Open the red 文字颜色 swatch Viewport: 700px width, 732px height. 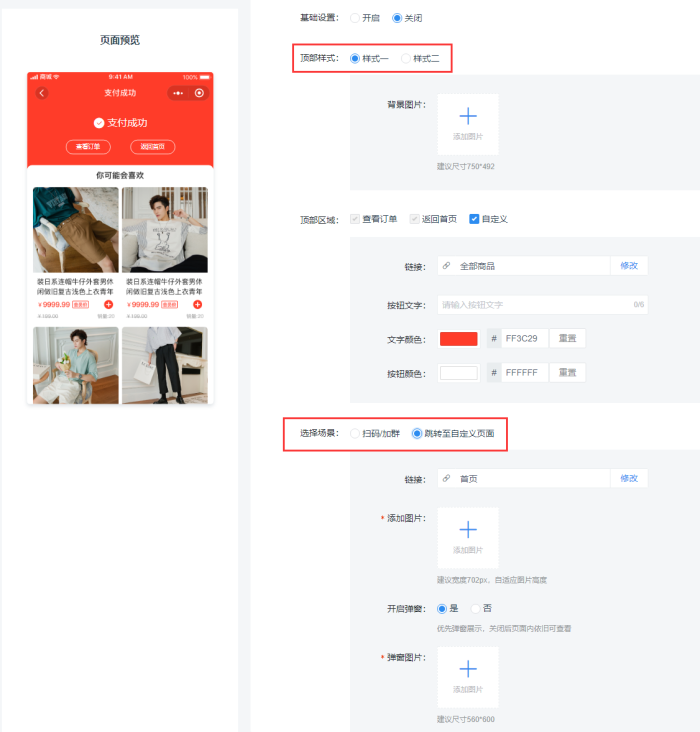click(x=459, y=338)
